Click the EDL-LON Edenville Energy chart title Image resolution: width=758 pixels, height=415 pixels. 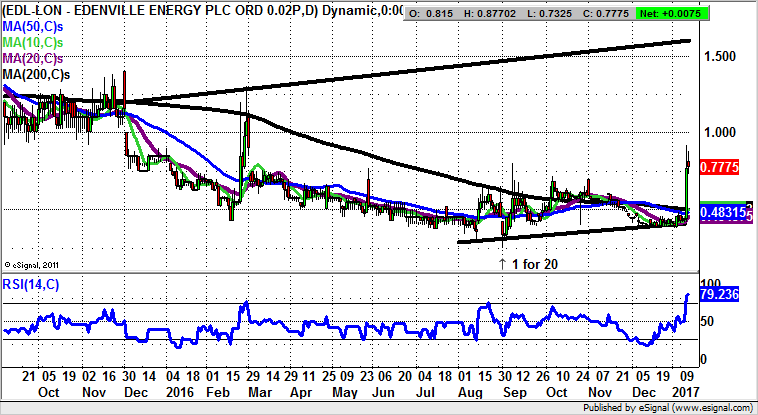(190, 9)
